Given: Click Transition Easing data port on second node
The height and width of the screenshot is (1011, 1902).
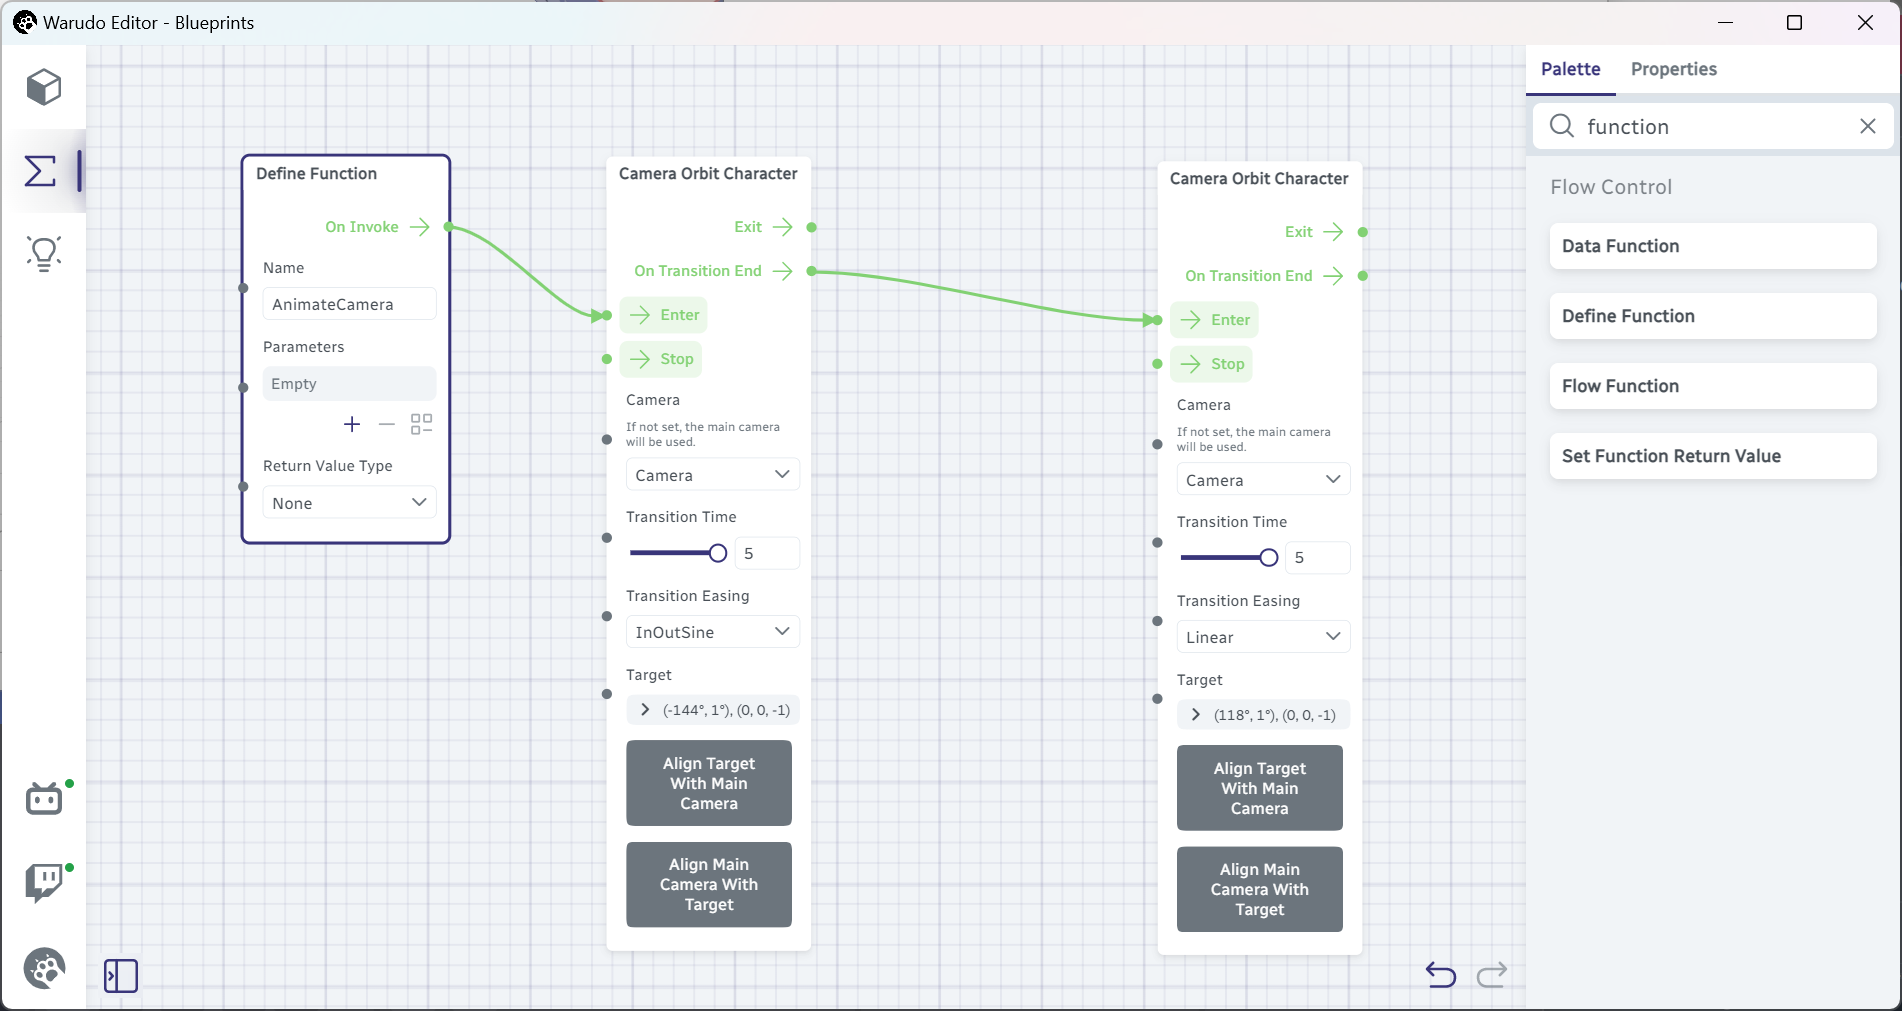Looking at the screenshot, I should point(1157,621).
